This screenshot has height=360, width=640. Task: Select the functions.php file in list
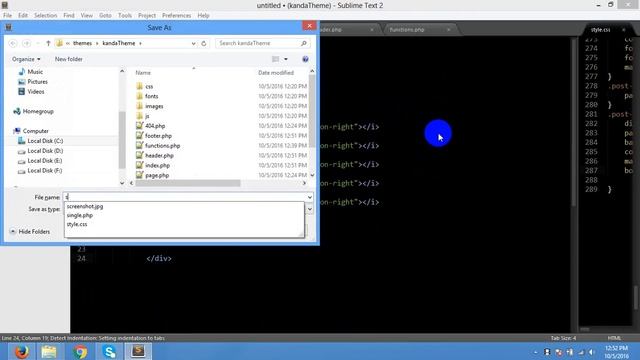click(x=162, y=146)
